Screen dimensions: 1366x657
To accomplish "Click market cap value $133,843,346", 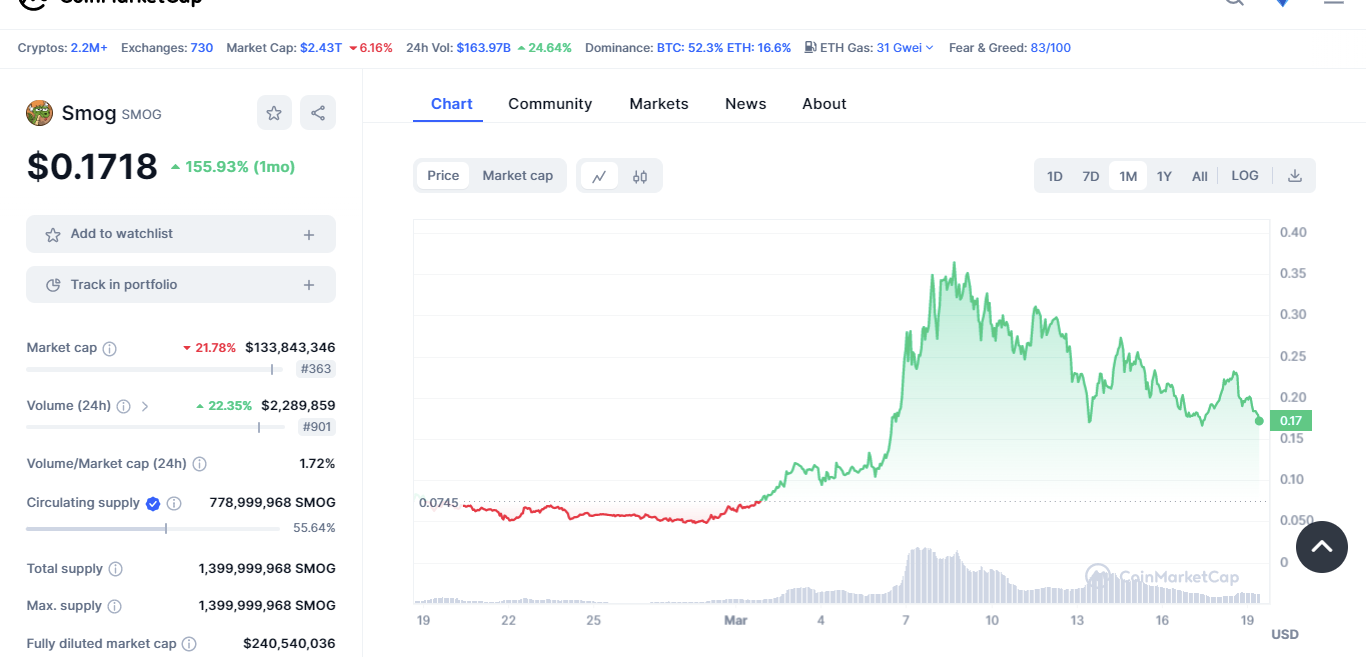I will click(290, 348).
